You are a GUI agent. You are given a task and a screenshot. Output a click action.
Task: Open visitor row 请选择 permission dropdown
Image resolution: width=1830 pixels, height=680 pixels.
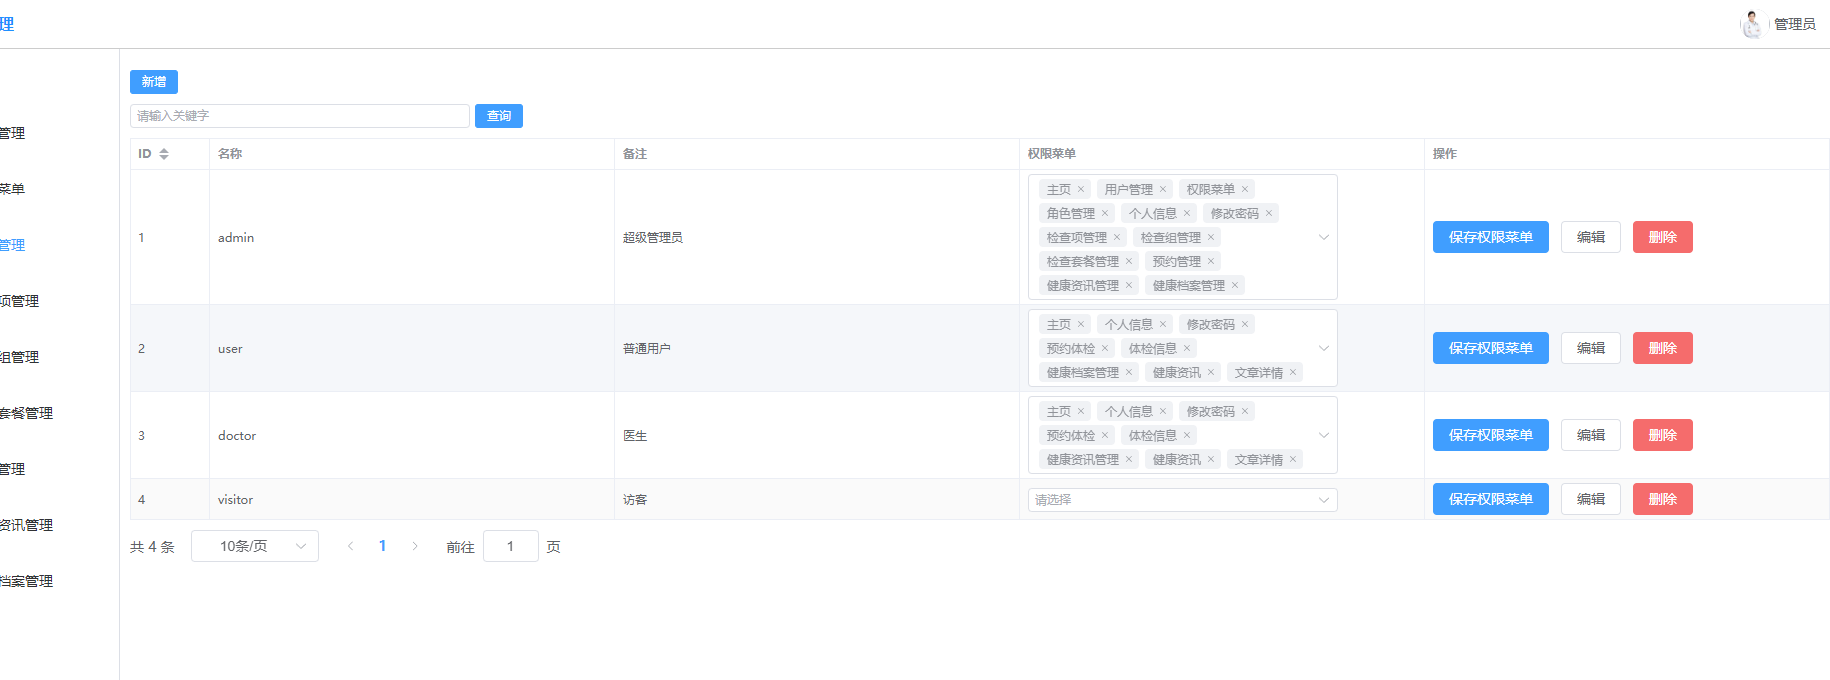[x=1182, y=500]
